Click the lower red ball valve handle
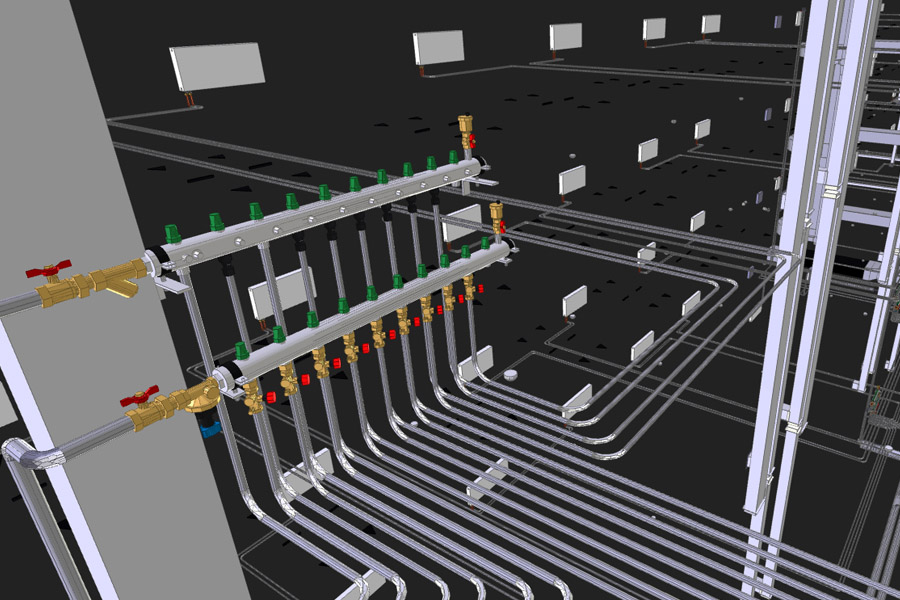The image size is (900, 600). click(140, 396)
